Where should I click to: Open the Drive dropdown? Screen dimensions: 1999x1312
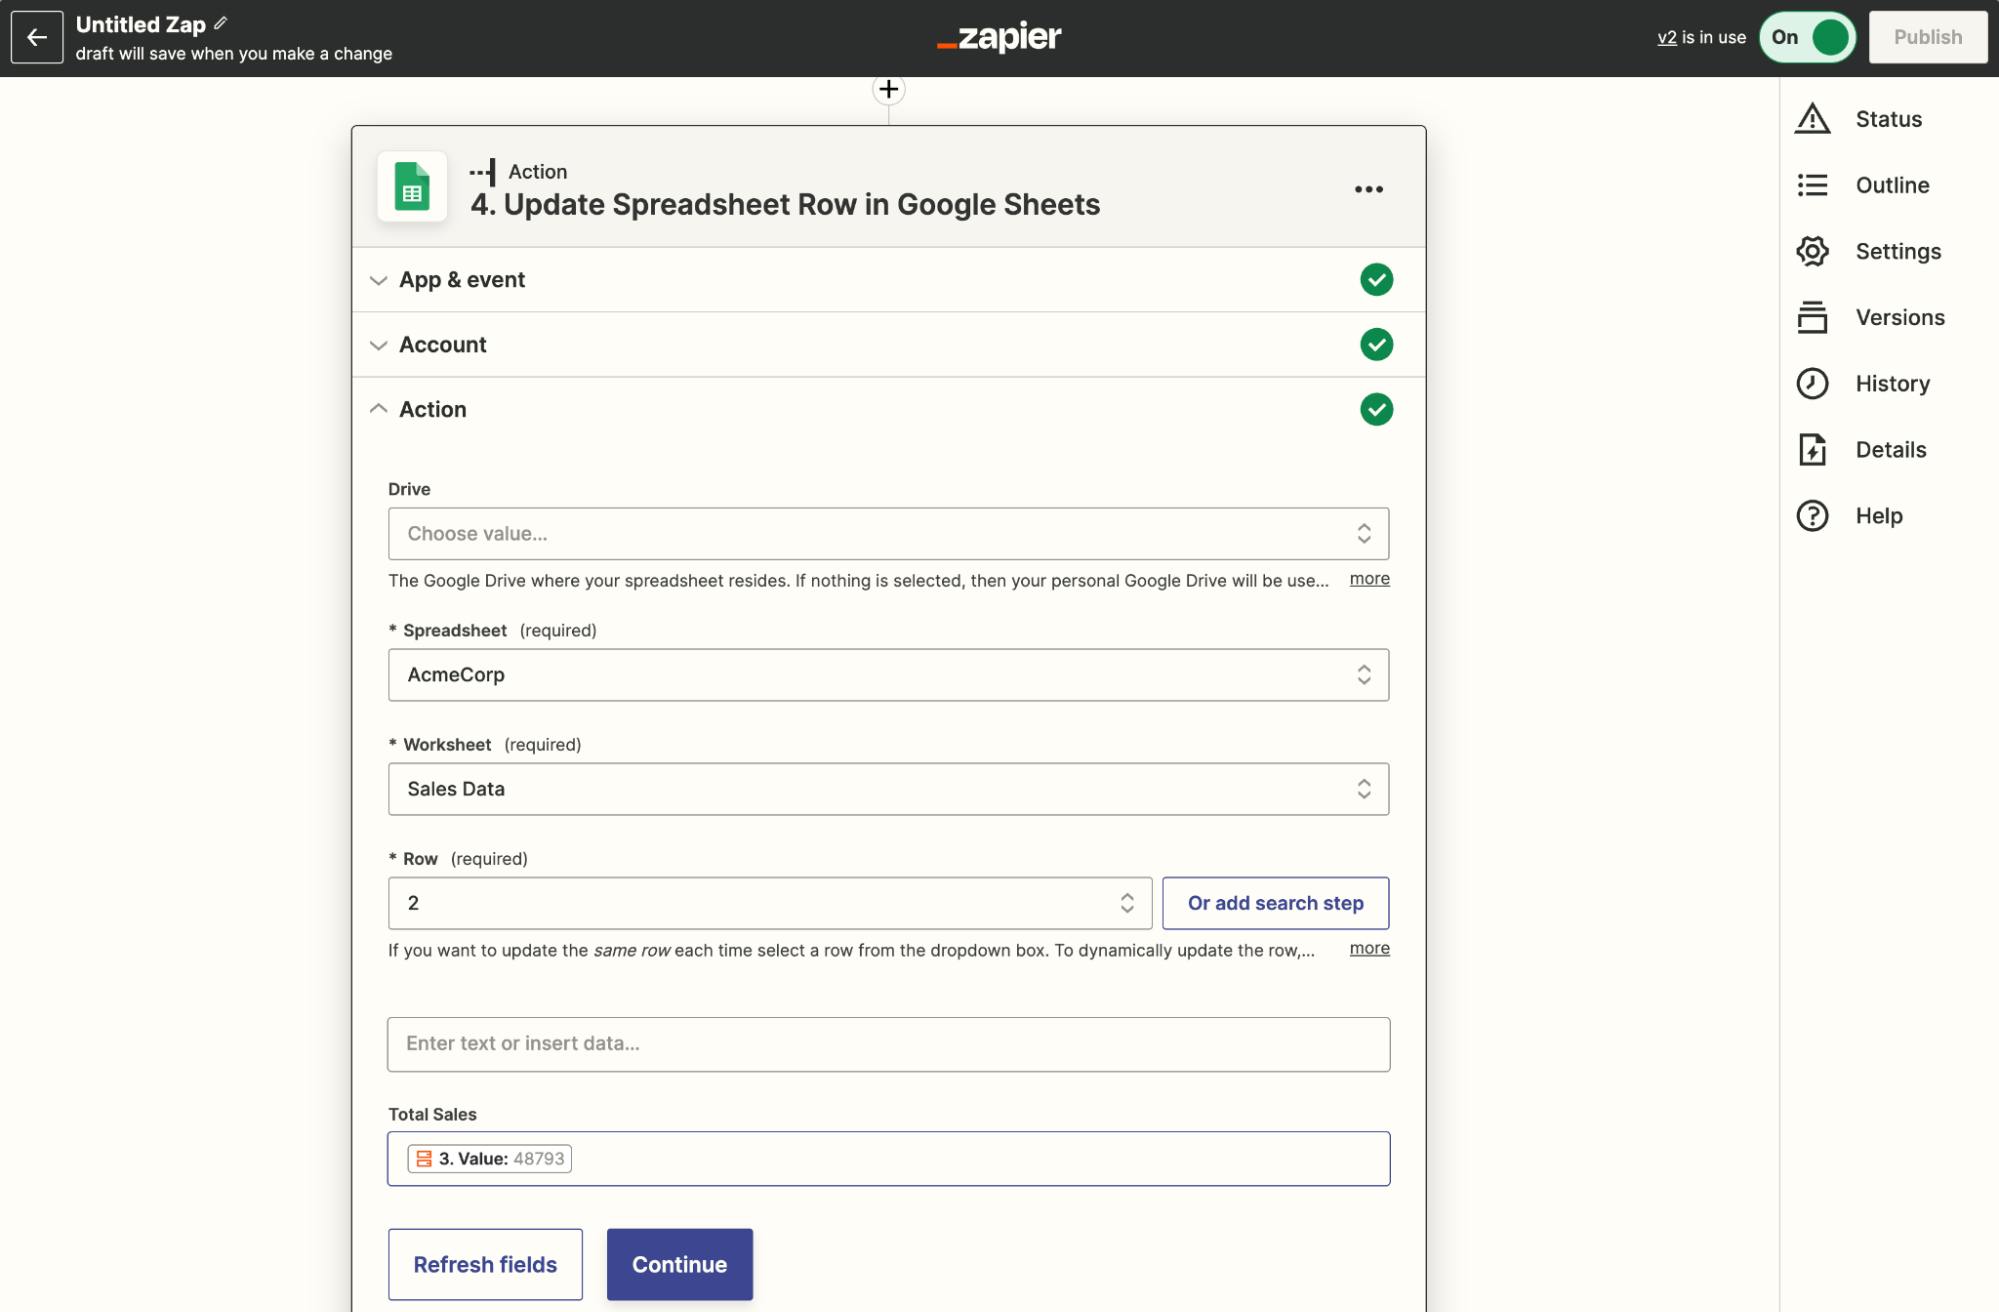(888, 533)
